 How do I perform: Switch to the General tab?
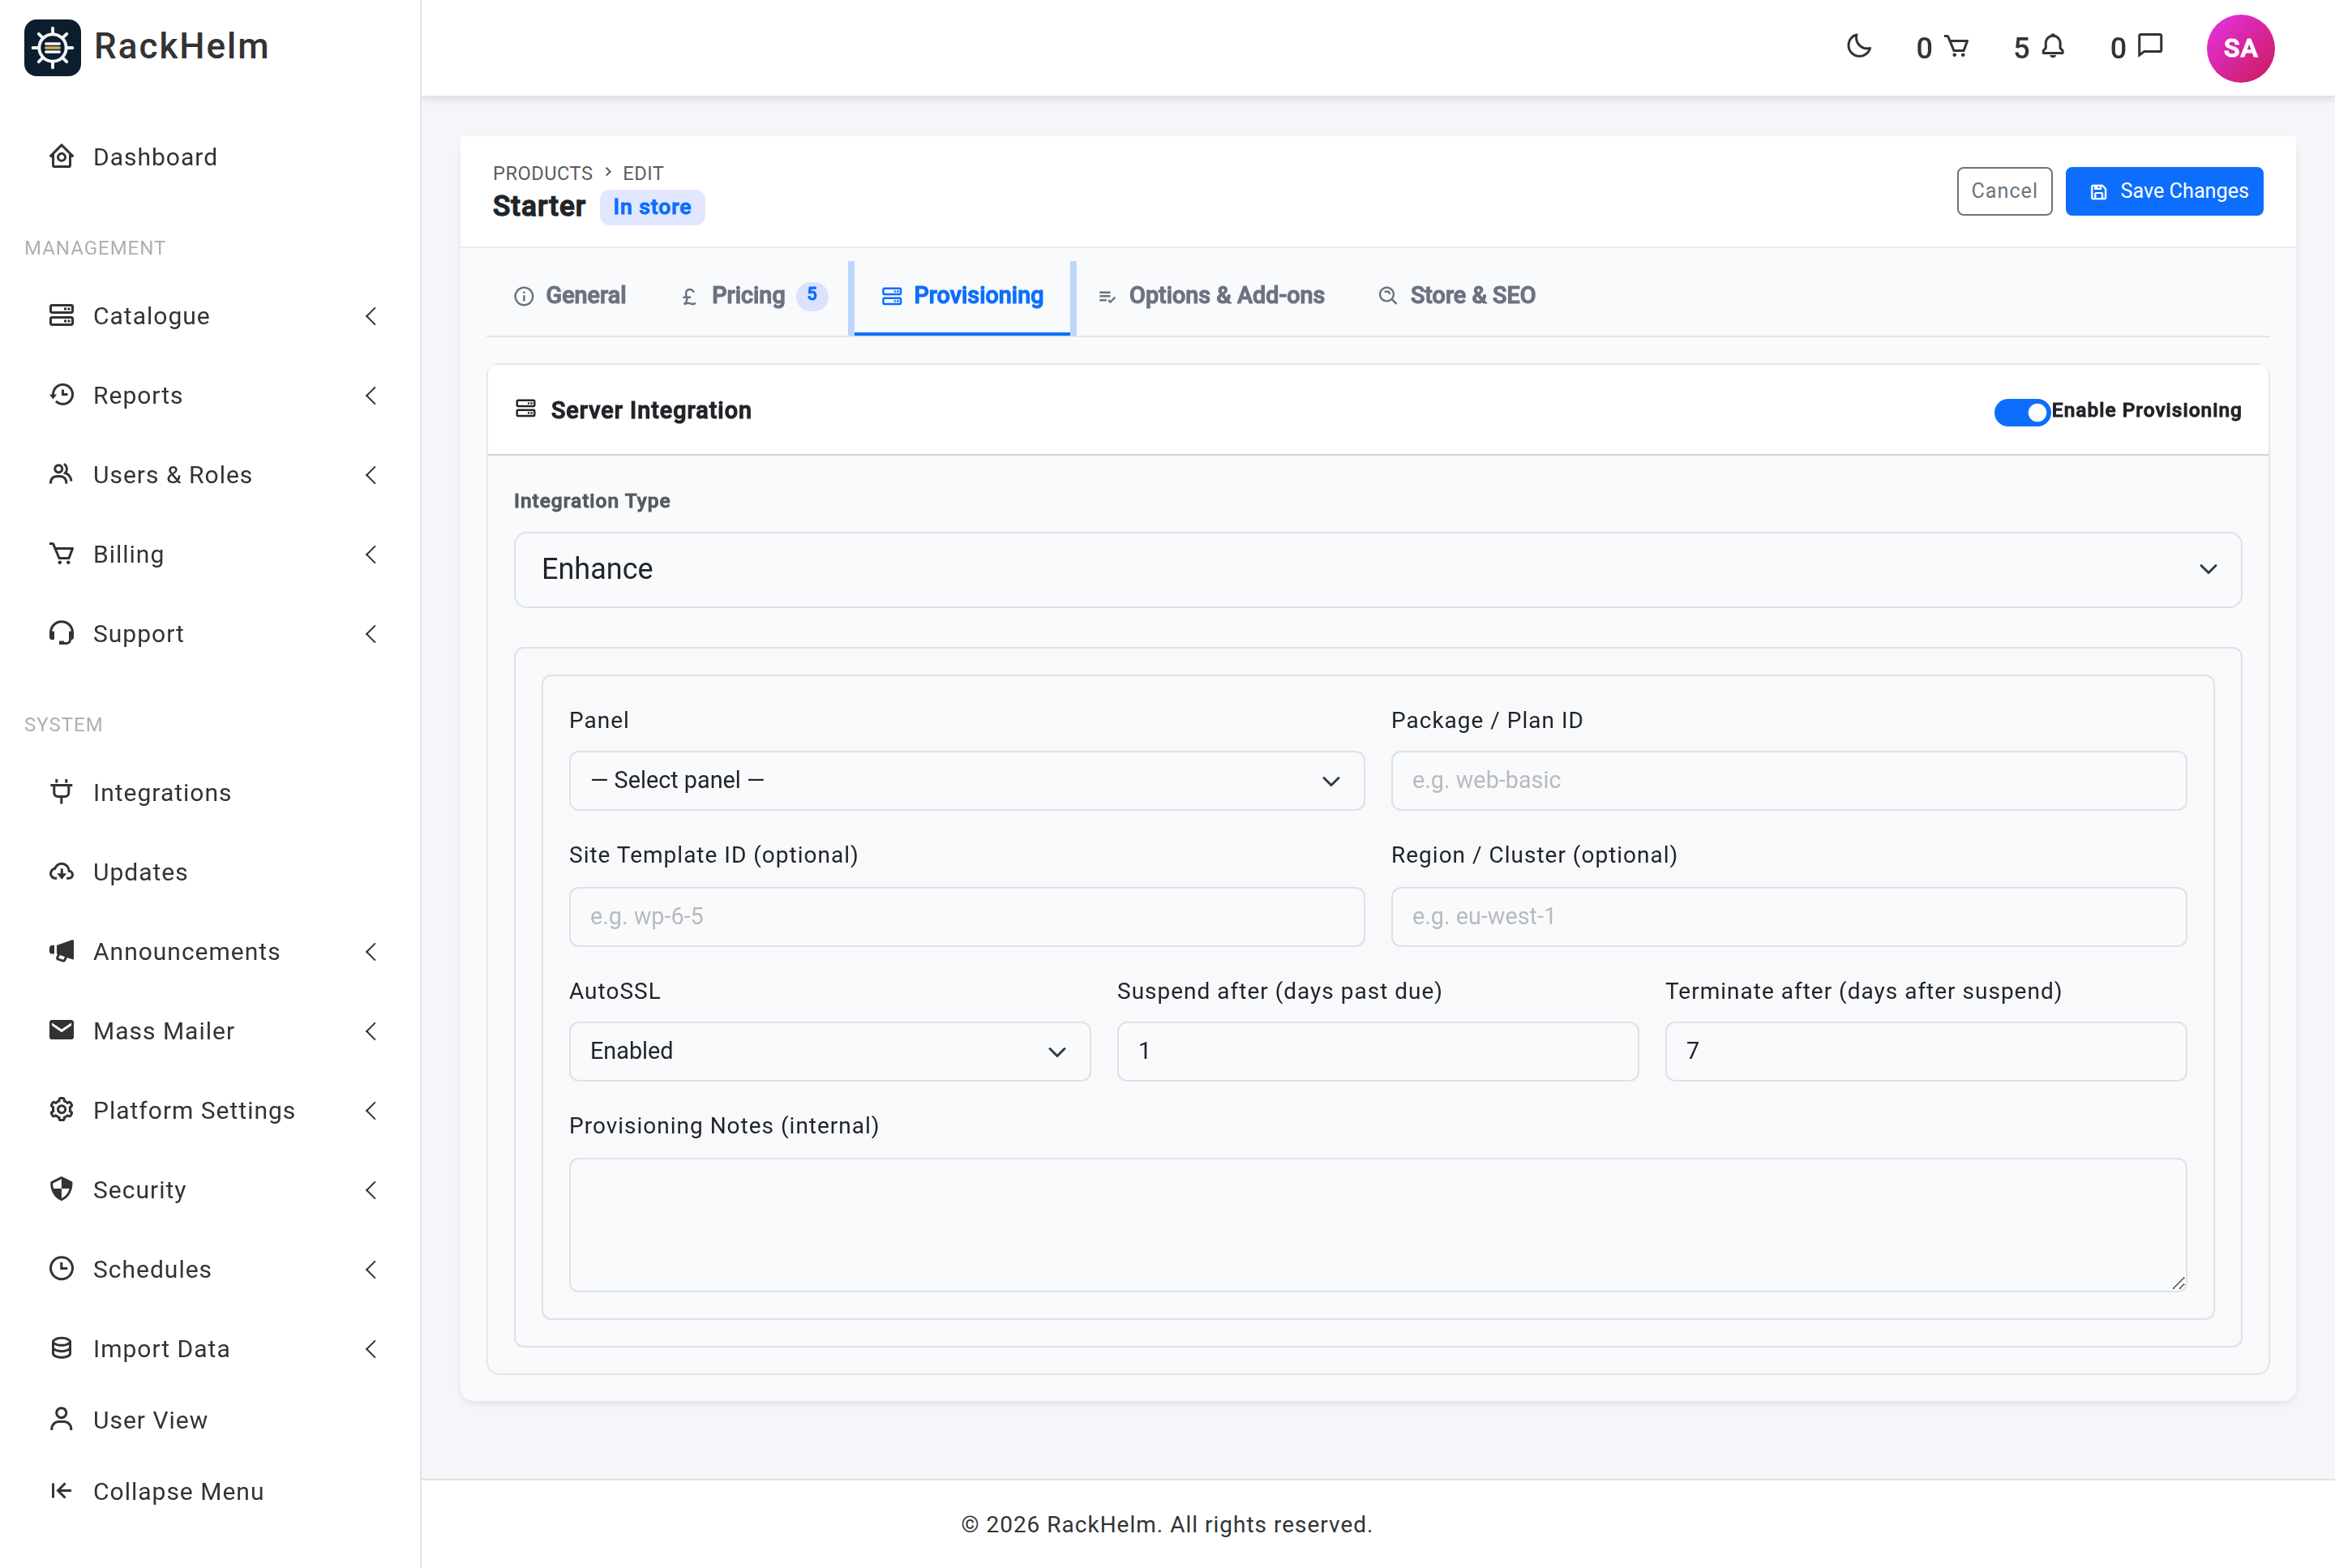coord(570,296)
